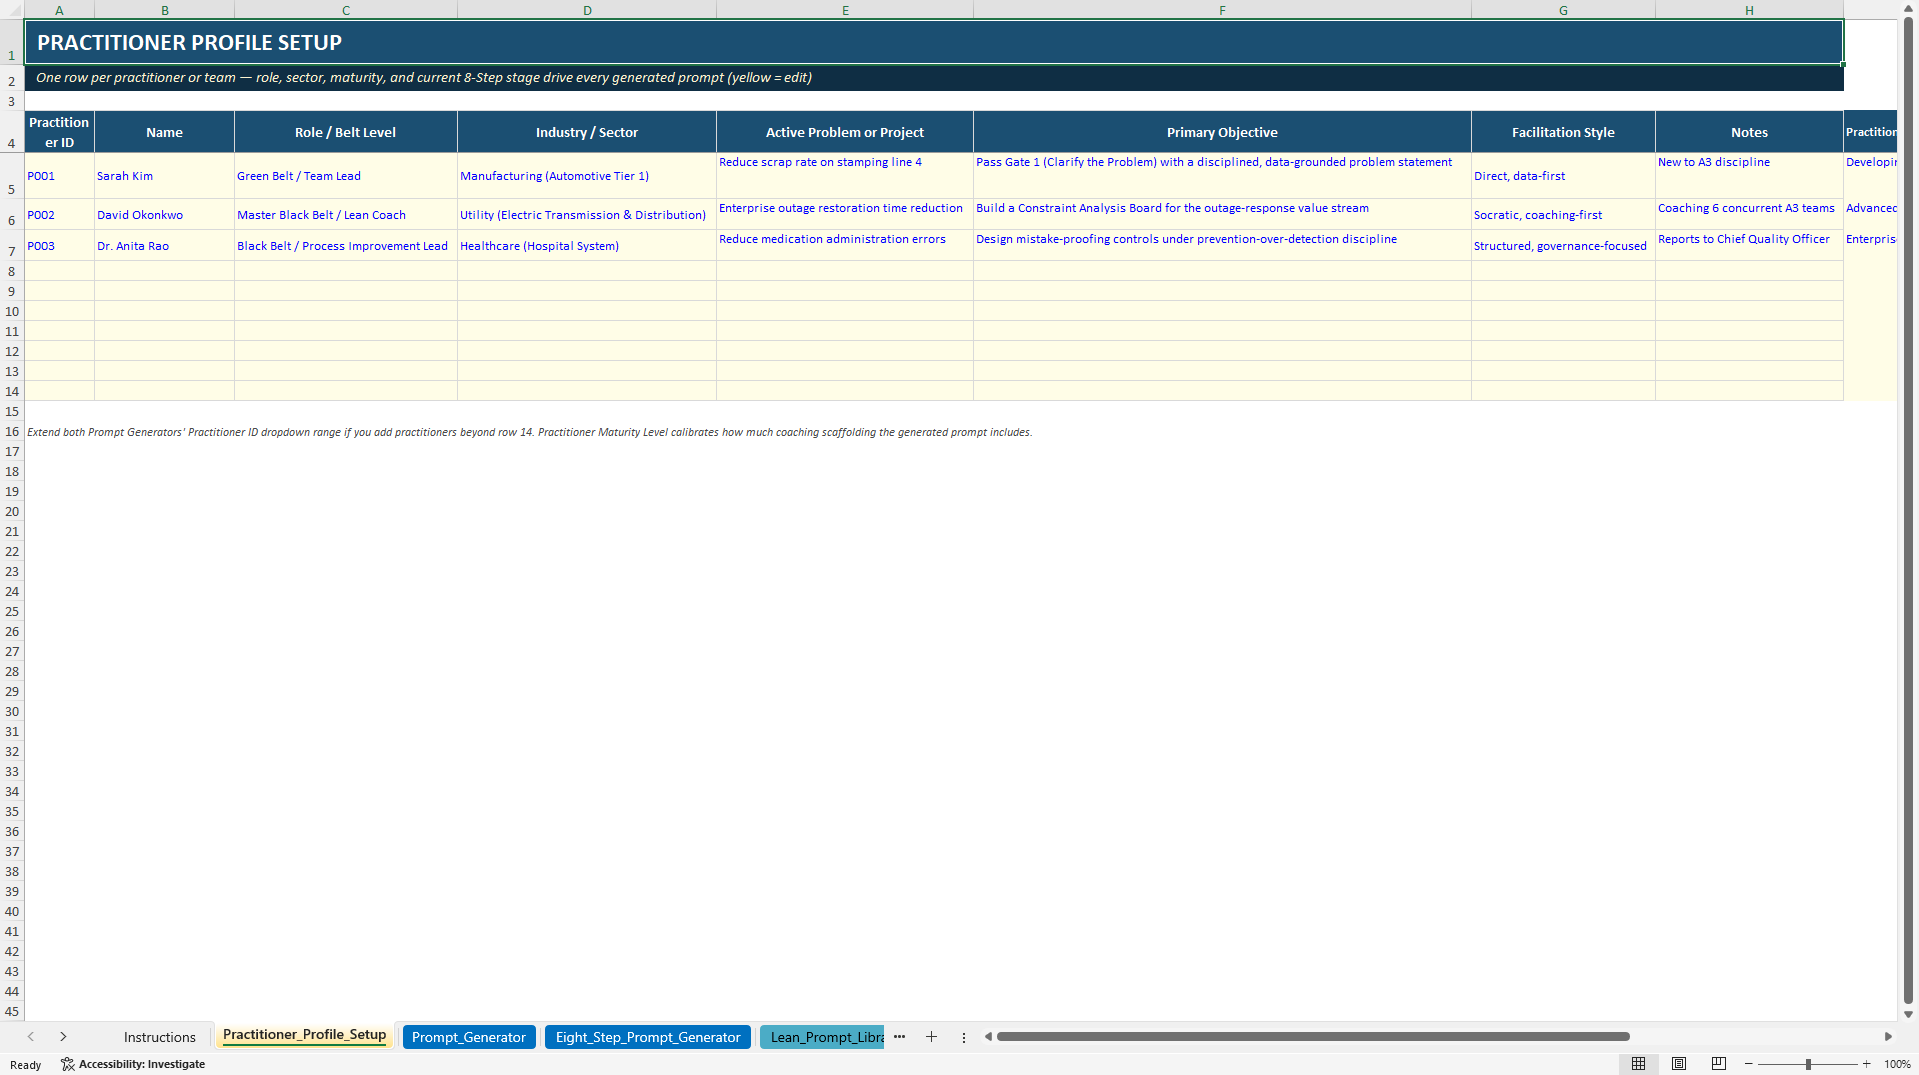This screenshot has height=1075, width=1919.
Task: Click the zoom in plus icon
Action: (x=1866, y=1064)
